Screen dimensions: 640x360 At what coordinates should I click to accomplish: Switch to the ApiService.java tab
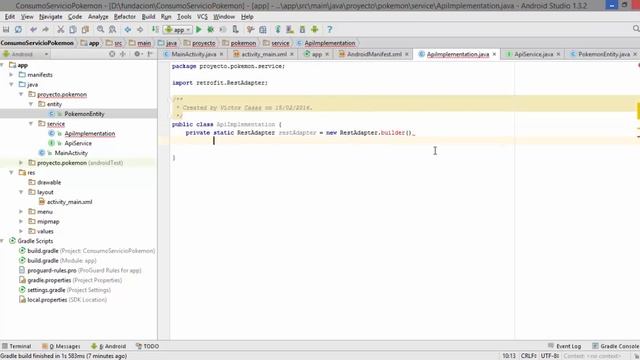point(533,54)
